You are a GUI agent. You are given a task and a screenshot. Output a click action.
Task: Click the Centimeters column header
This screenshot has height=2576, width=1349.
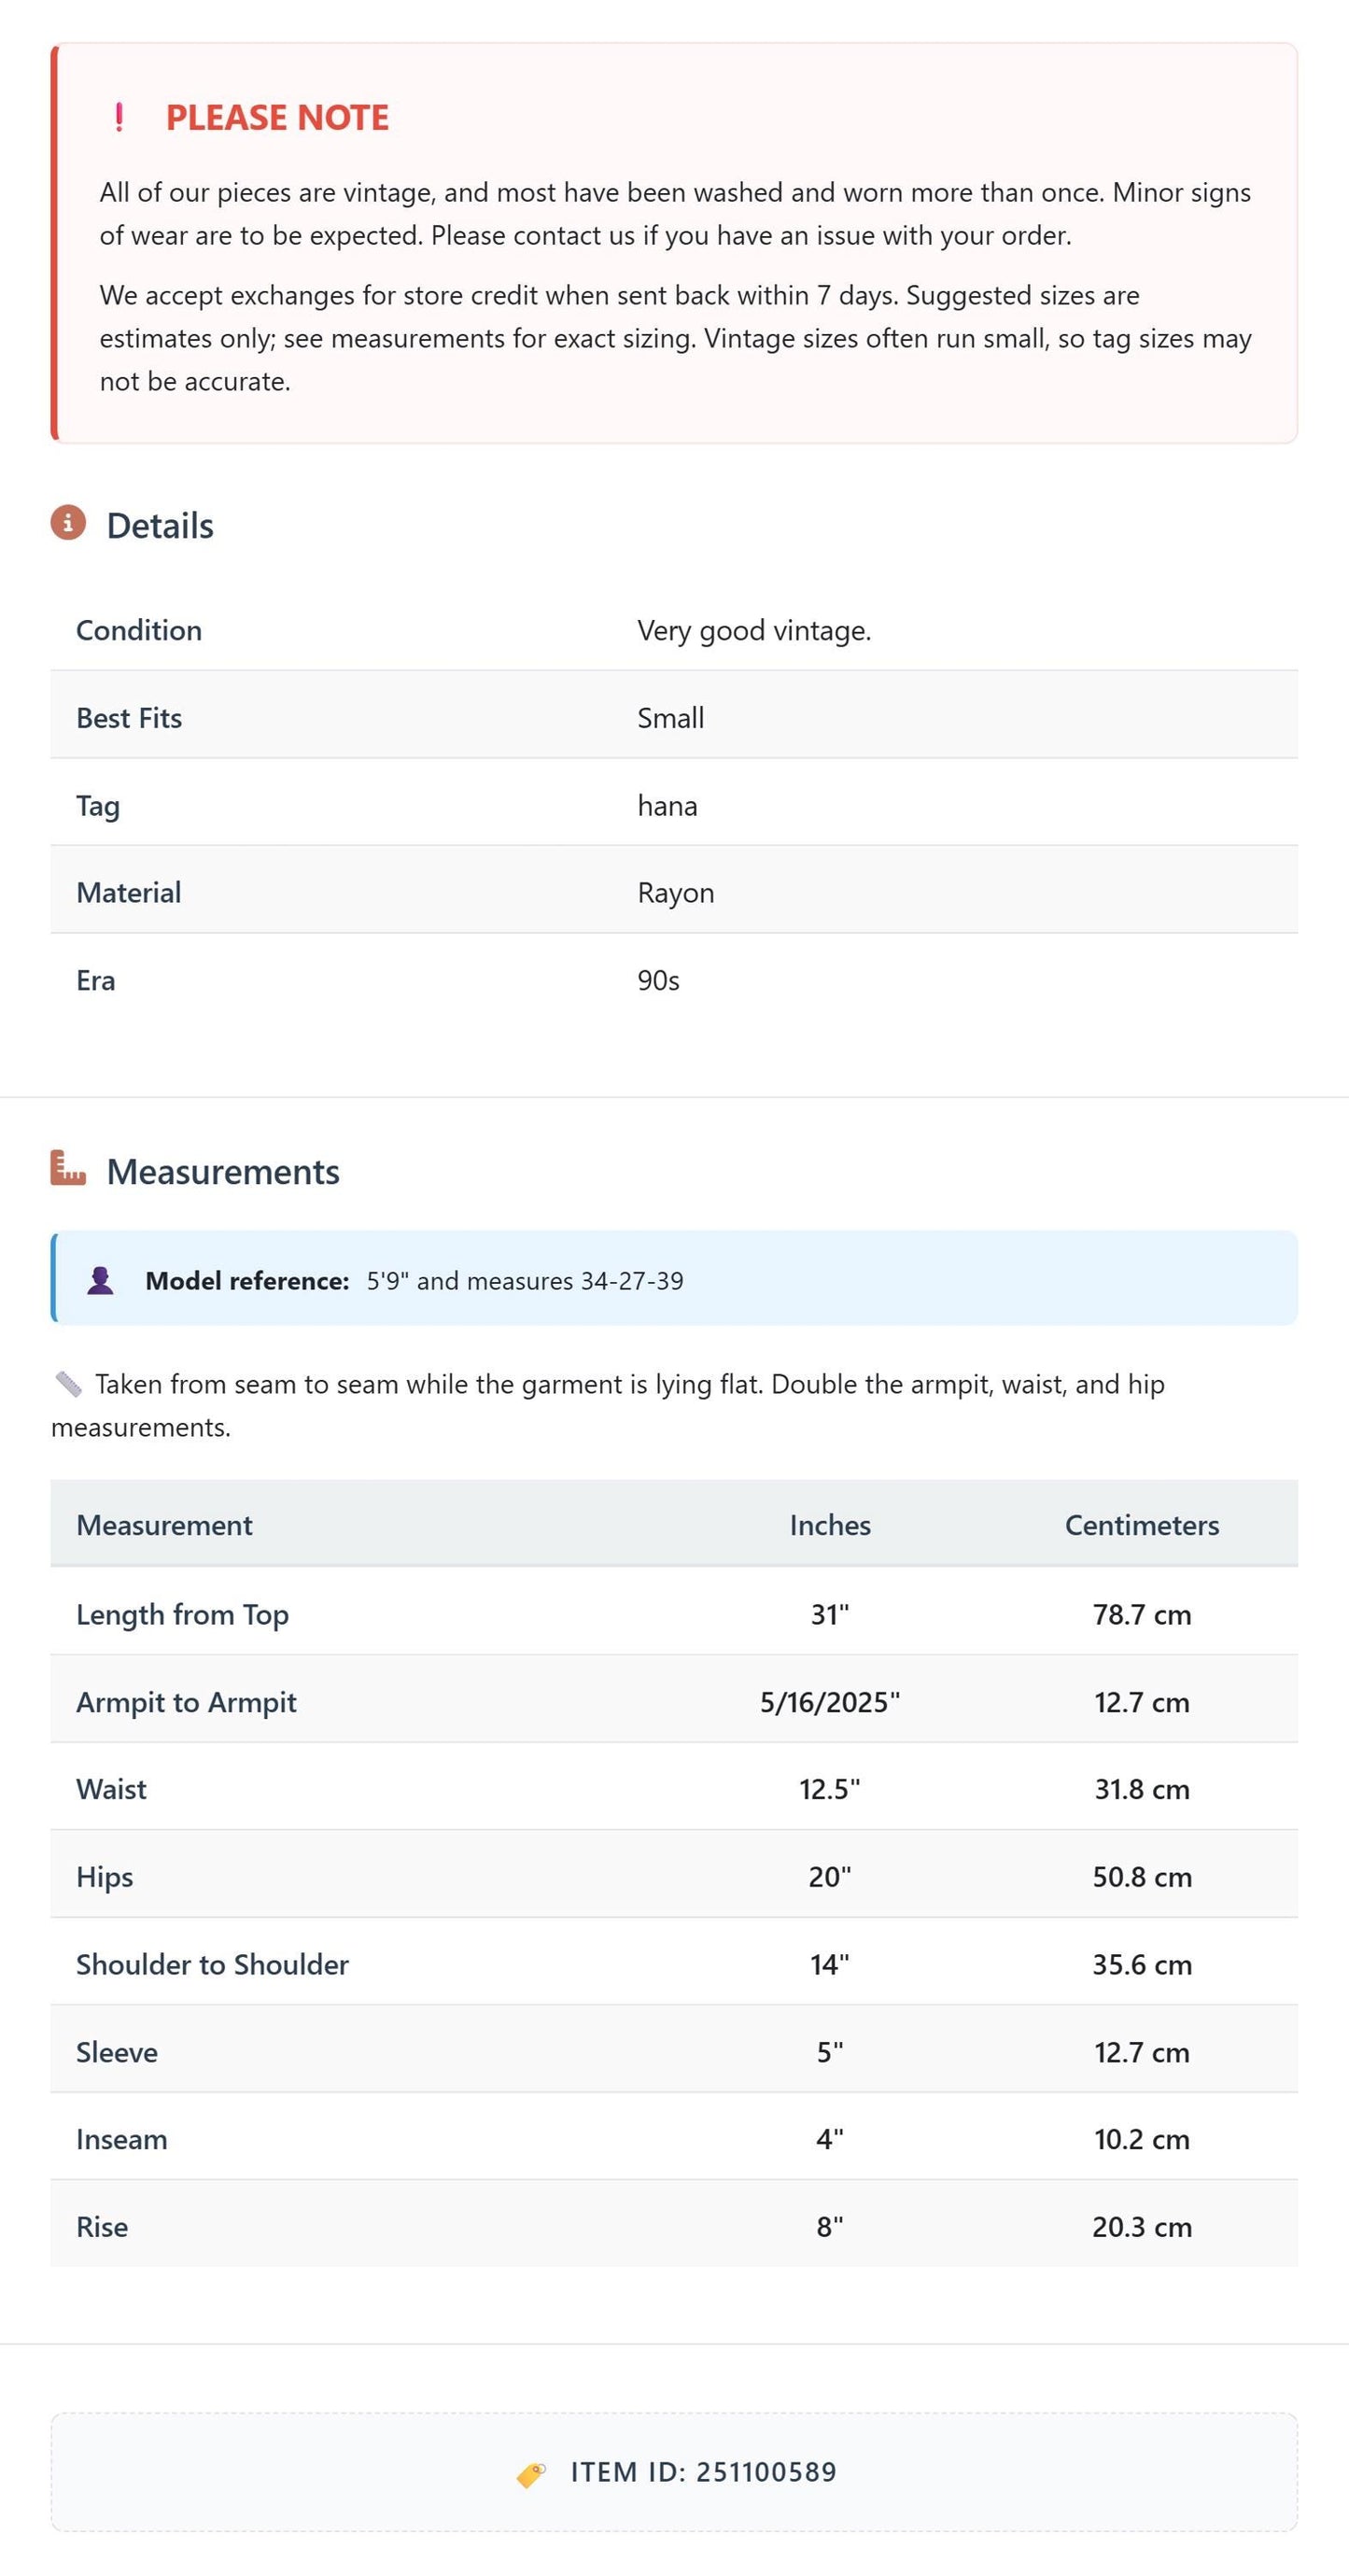tap(1142, 1525)
